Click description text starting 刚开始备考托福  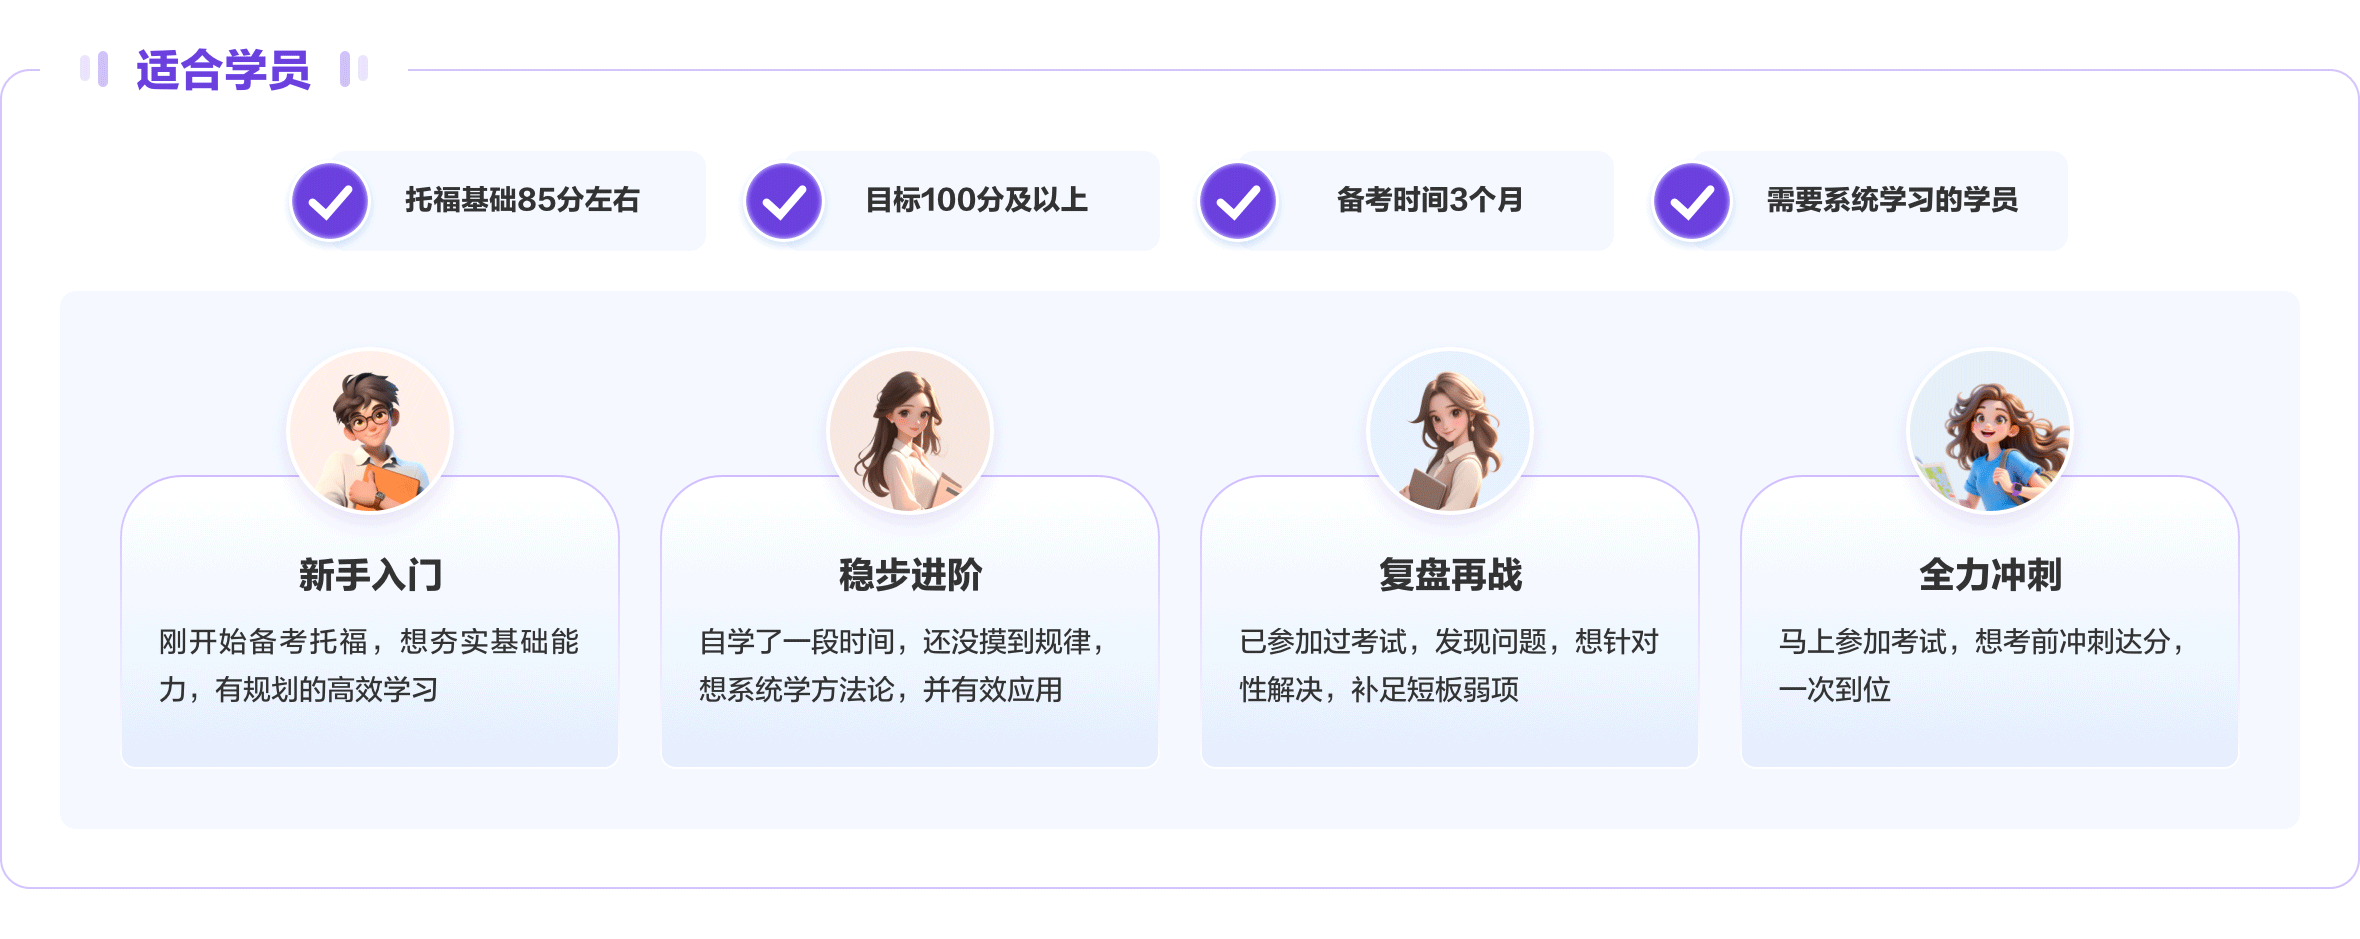coord(369,665)
